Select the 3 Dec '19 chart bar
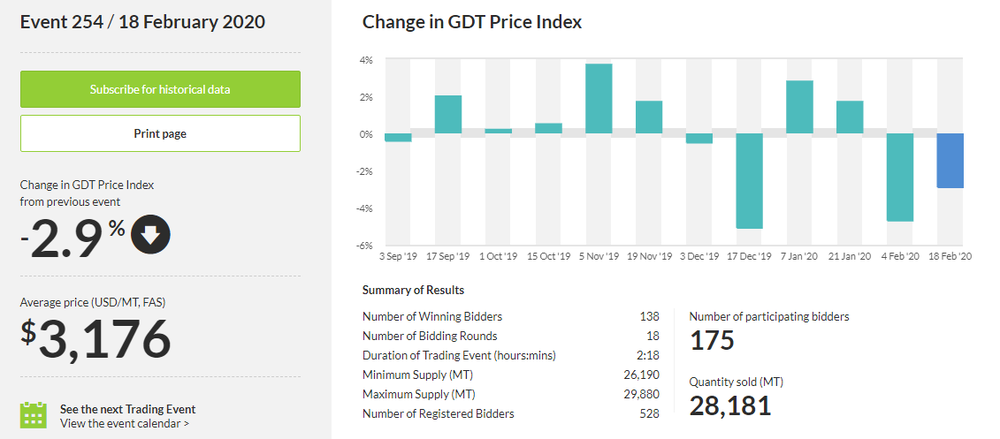The height and width of the screenshot is (439, 1000). [x=699, y=139]
